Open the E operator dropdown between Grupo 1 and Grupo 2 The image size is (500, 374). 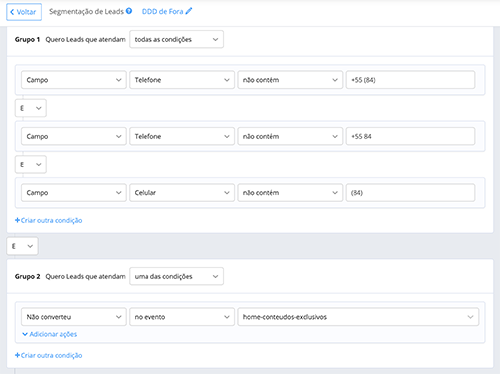click(22, 246)
